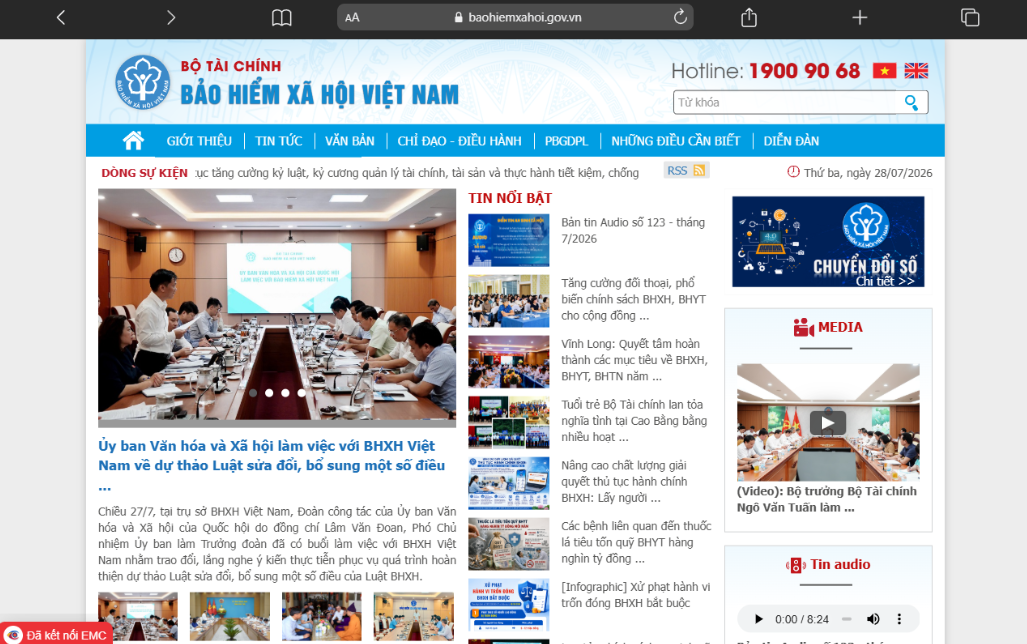Open the RSS feed icon
The width and height of the screenshot is (1027, 644).
point(700,170)
